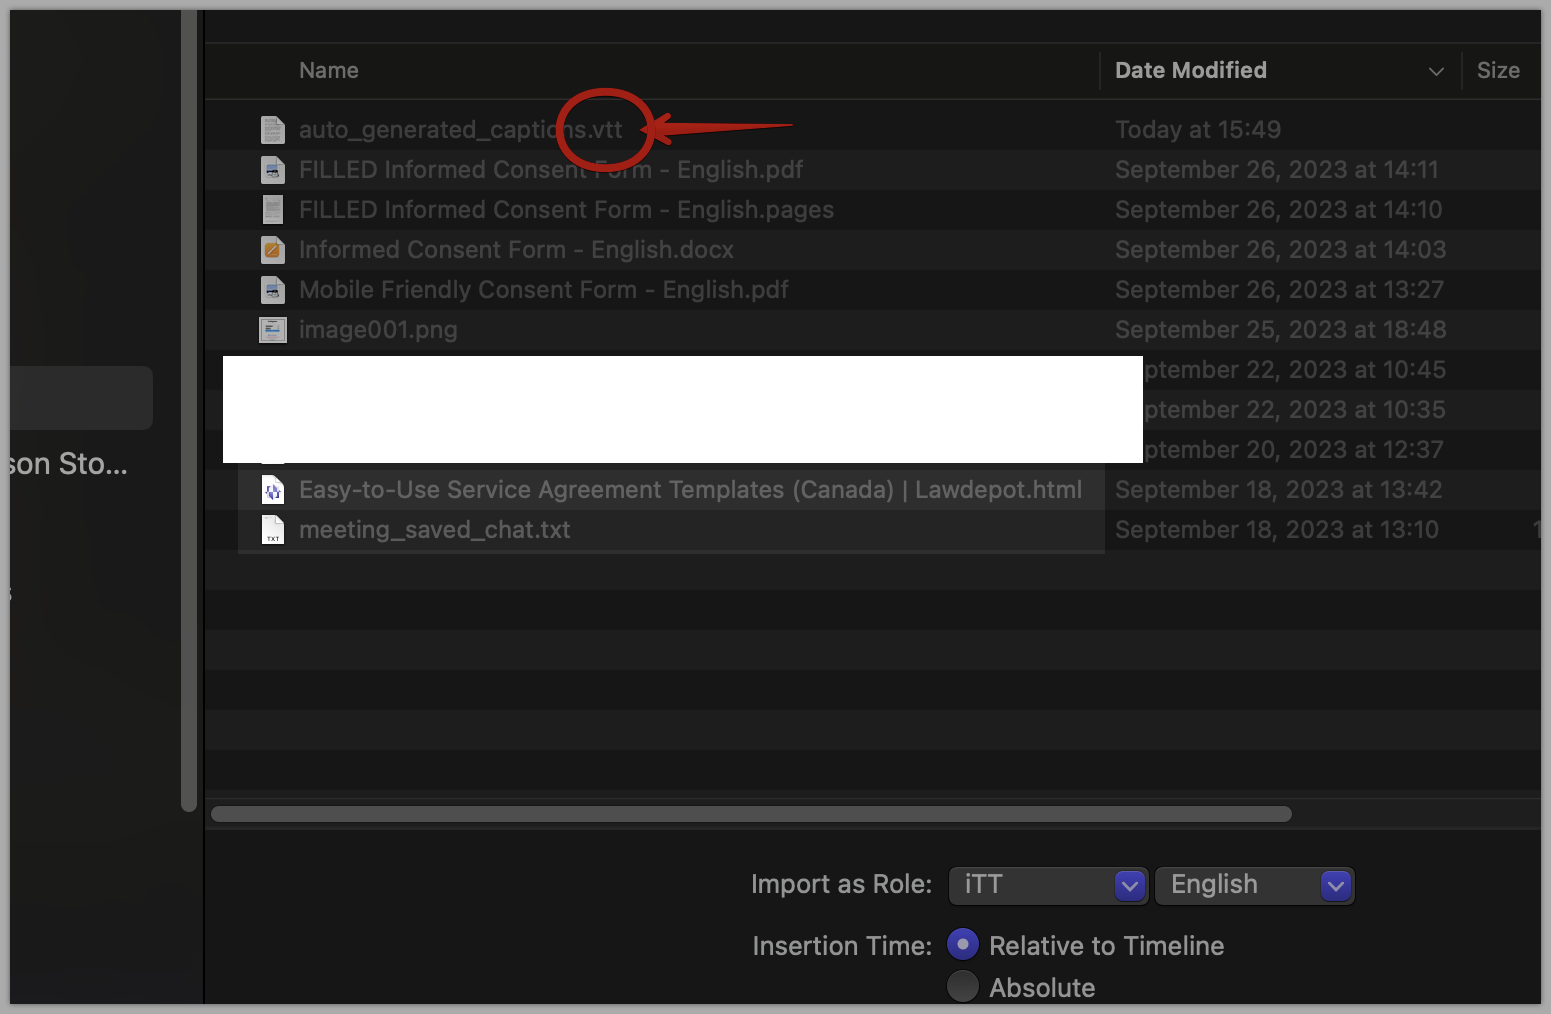Click the meeting_saved_chat.txt file icon
The height and width of the screenshot is (1014, 1551).
(x=273, y=530)
